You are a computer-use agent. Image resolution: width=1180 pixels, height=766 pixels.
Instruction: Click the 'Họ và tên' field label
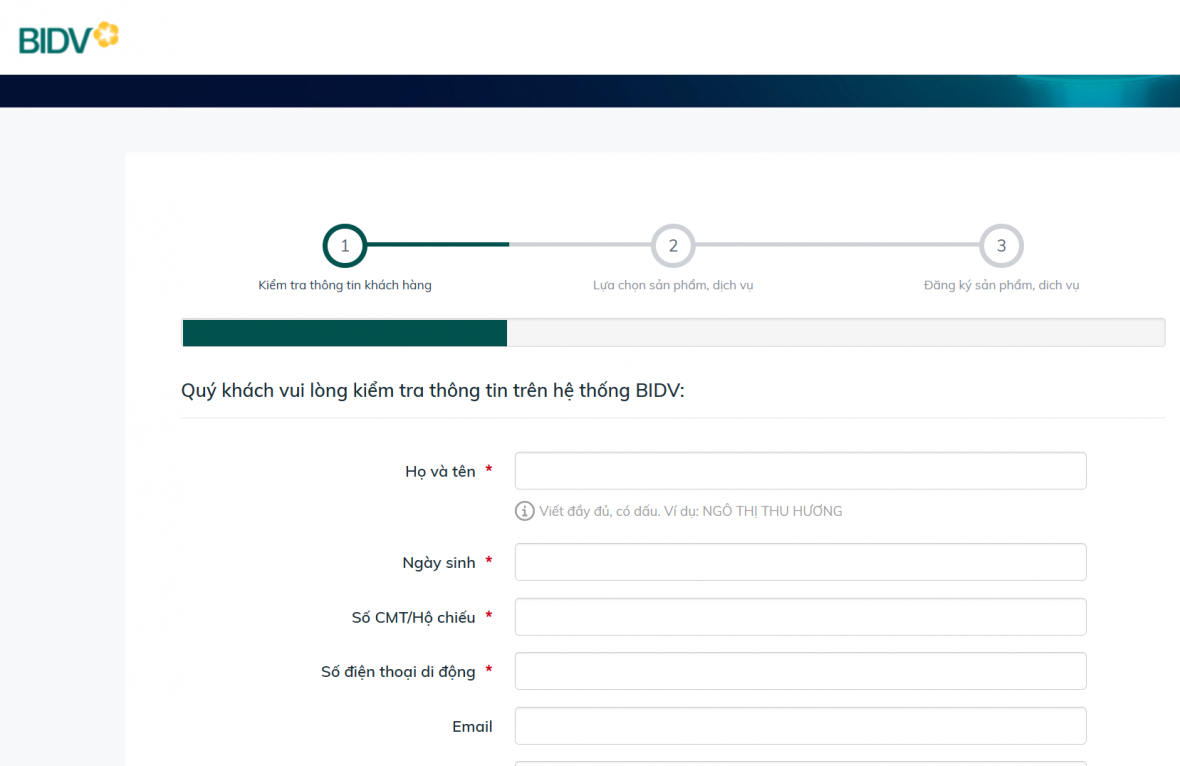[440, 471]
